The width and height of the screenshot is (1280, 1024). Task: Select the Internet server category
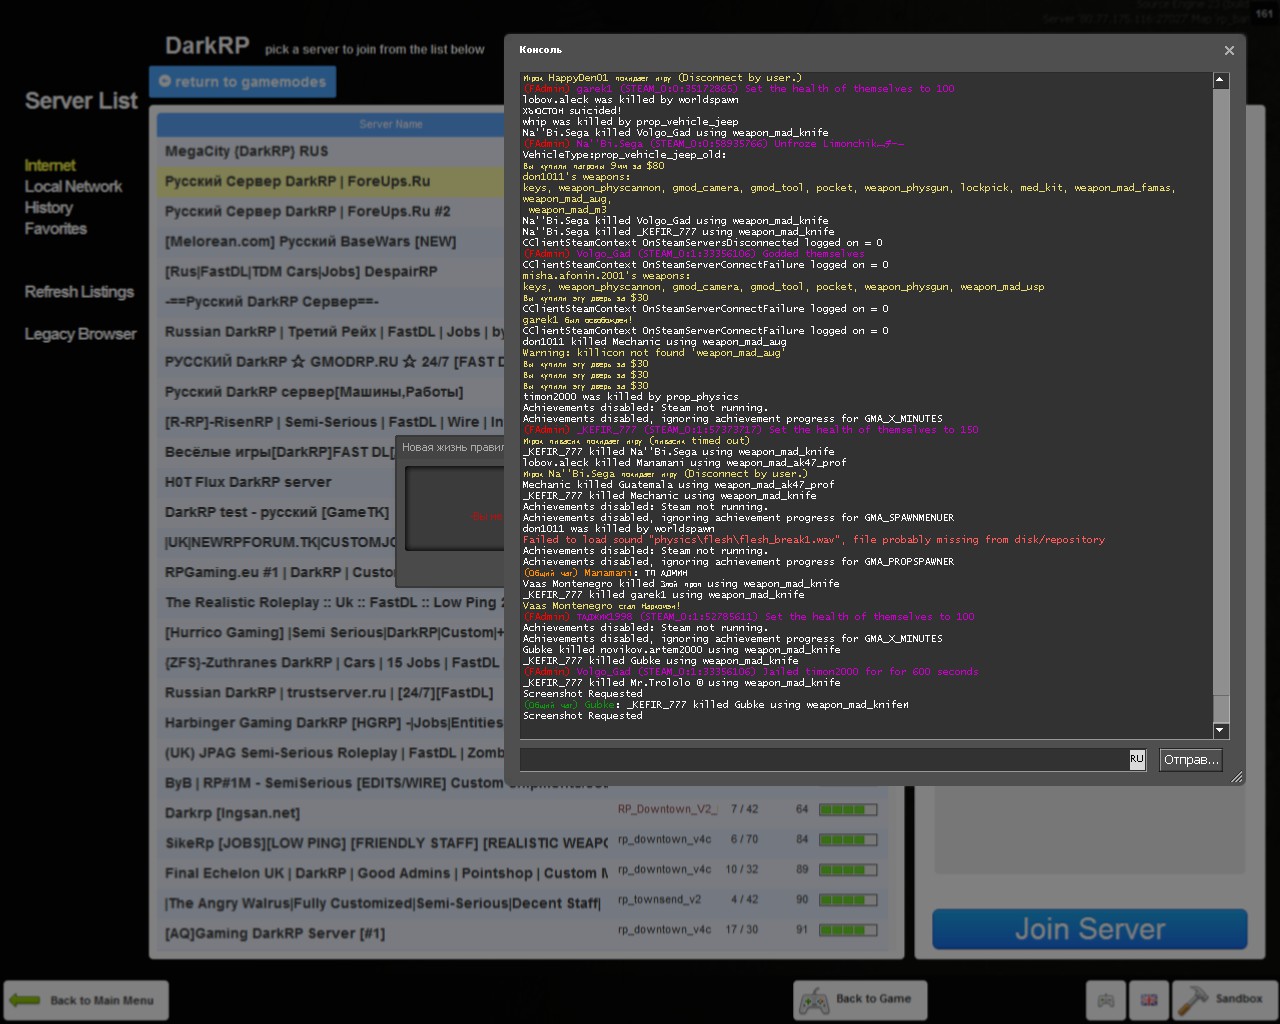tap(50, 166)
